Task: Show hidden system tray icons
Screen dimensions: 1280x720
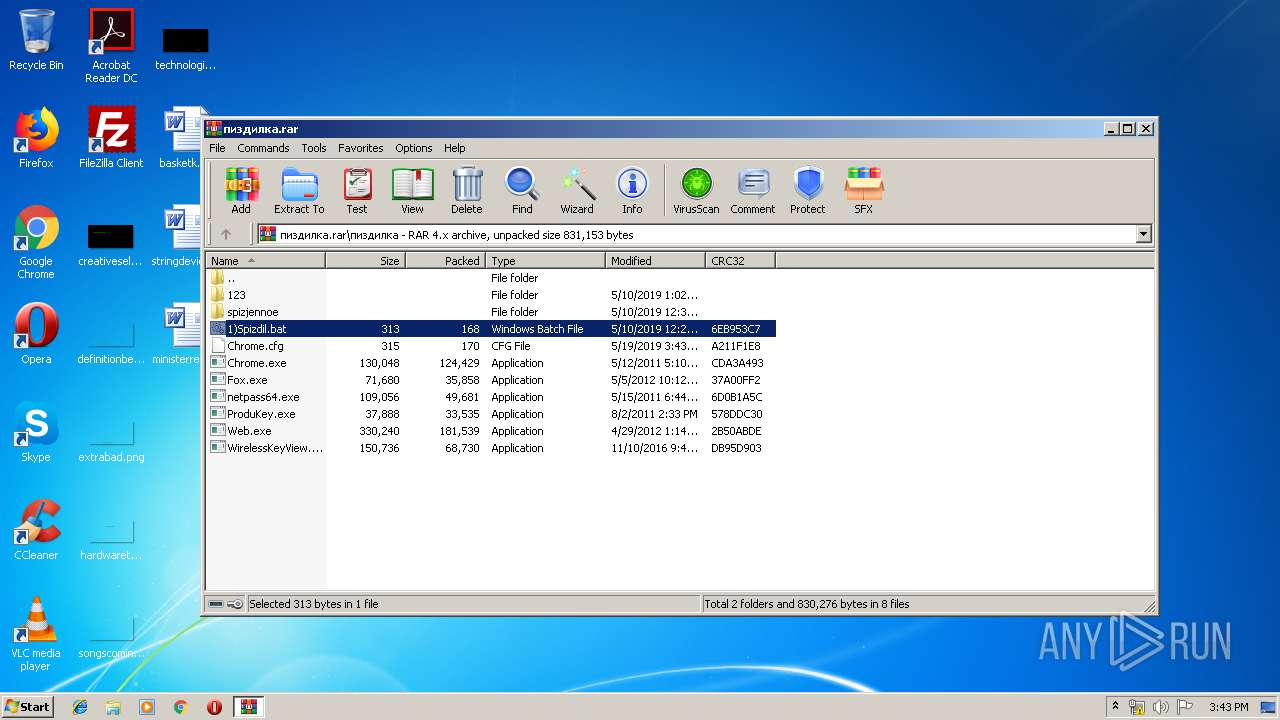Action: tap(1116, 707)
